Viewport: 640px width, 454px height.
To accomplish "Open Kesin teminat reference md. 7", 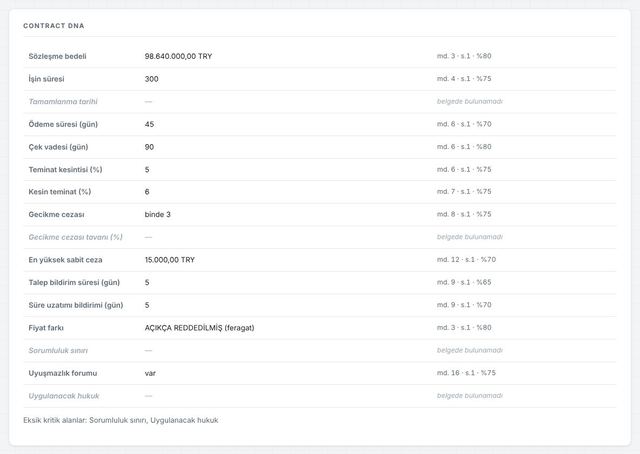I will pos(464,191).
